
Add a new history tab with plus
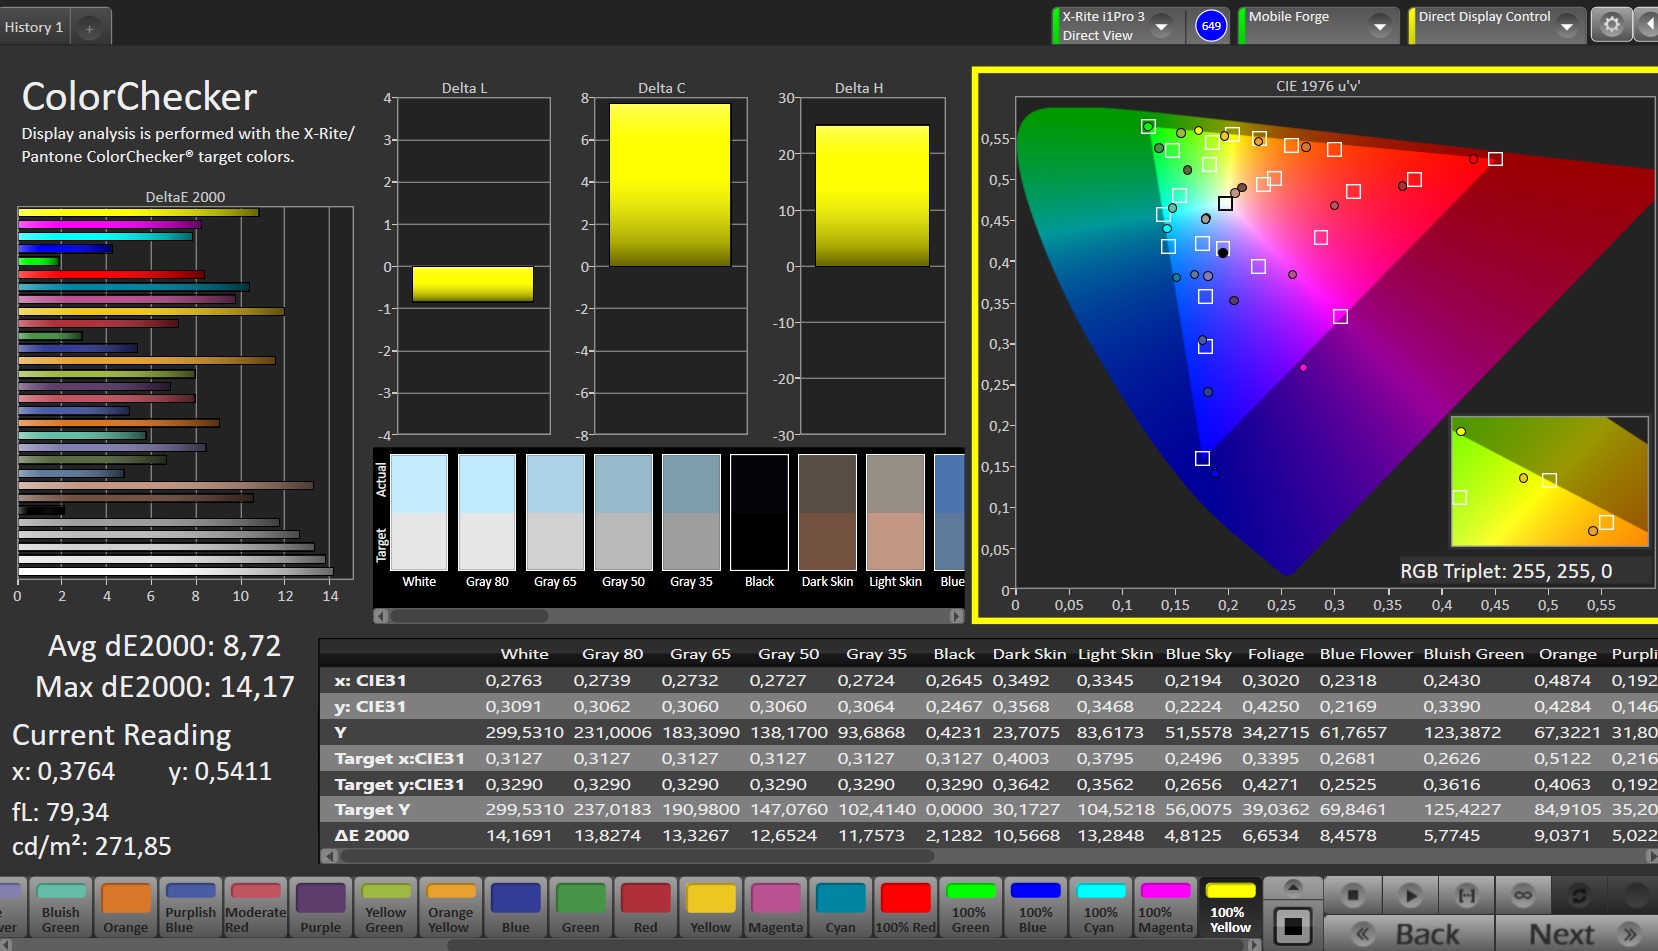click(x=89, y=28)
